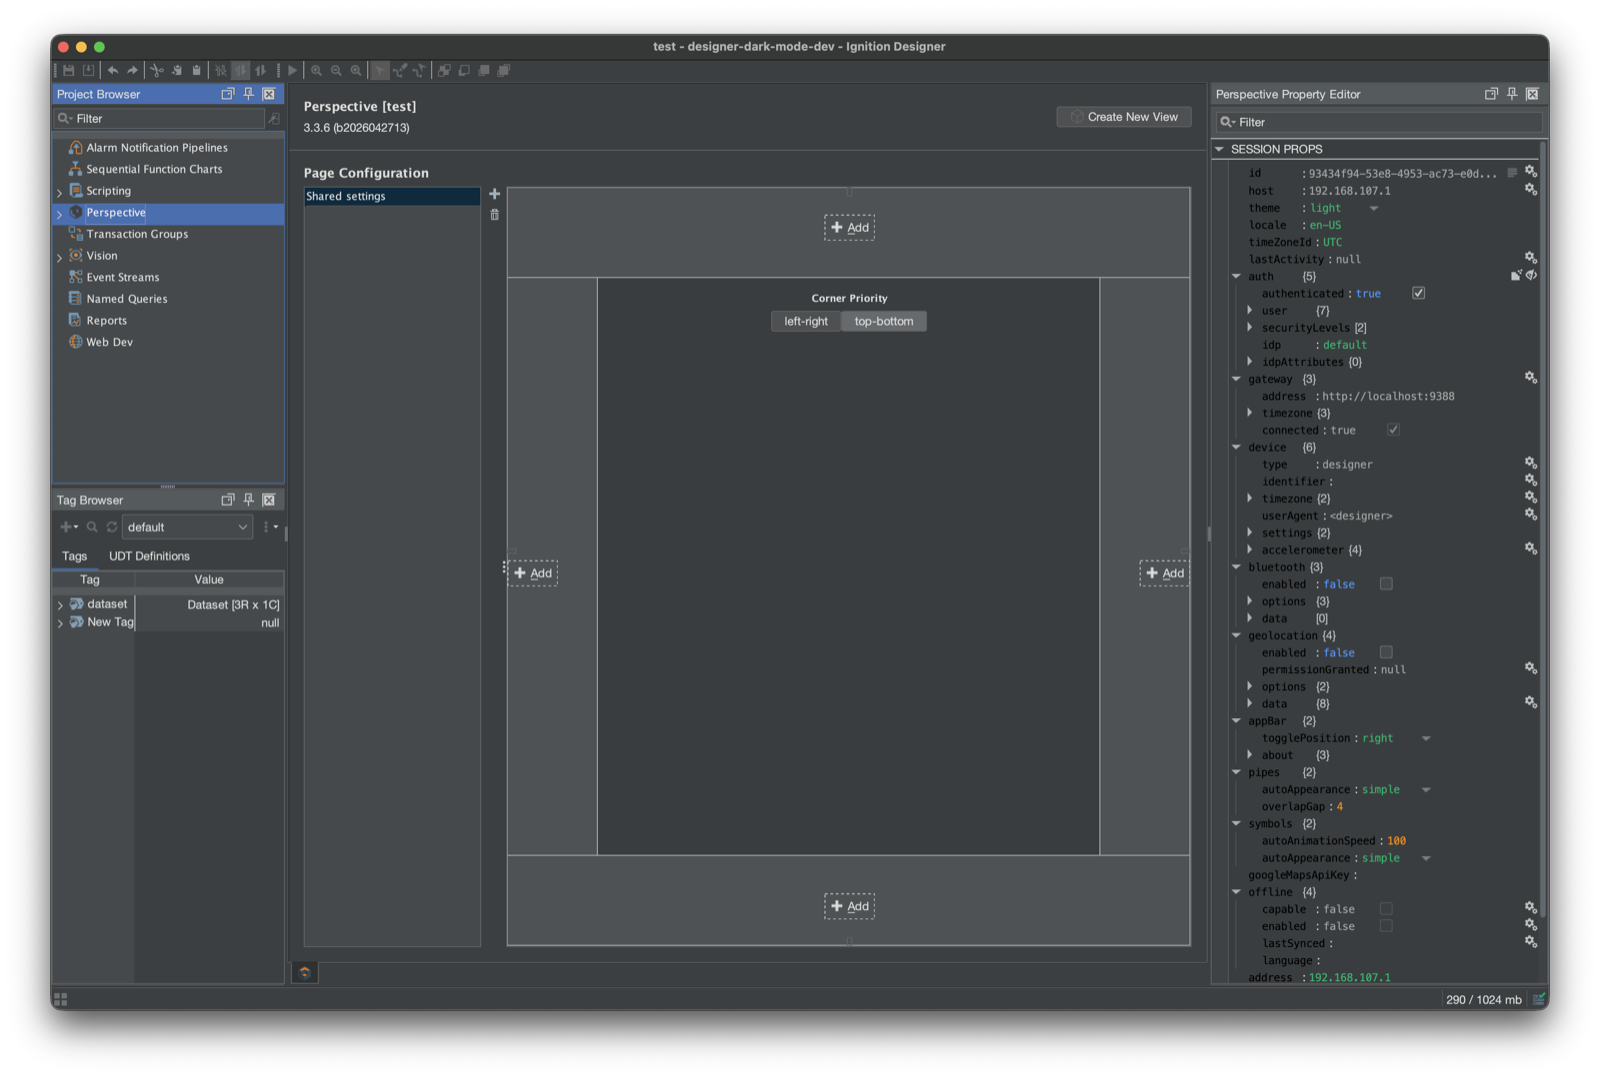Image resolution: width=1600 pixels, height=1077 pixels.
Task: Click Add in the left dock region
Action: [x=533, y=573]
